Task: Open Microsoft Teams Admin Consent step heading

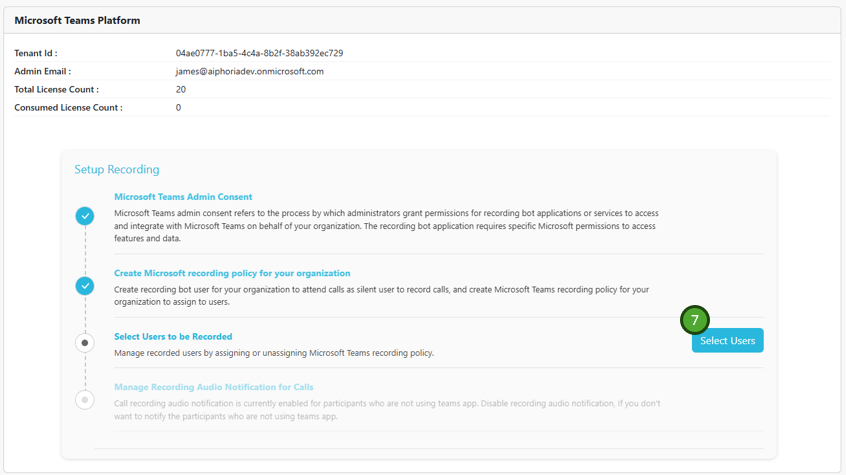Action: [x=183, y=197]
